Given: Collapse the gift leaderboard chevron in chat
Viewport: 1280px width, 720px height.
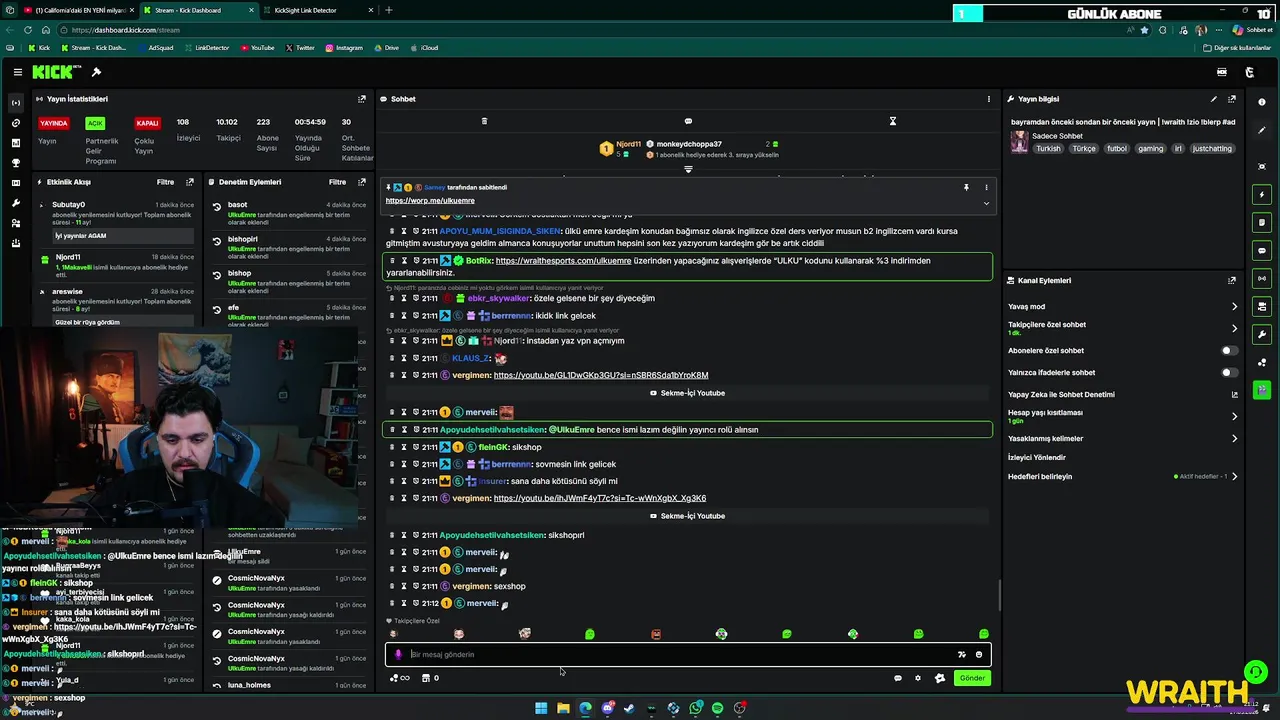Looking at the screenshot, I should coord(688,169).
